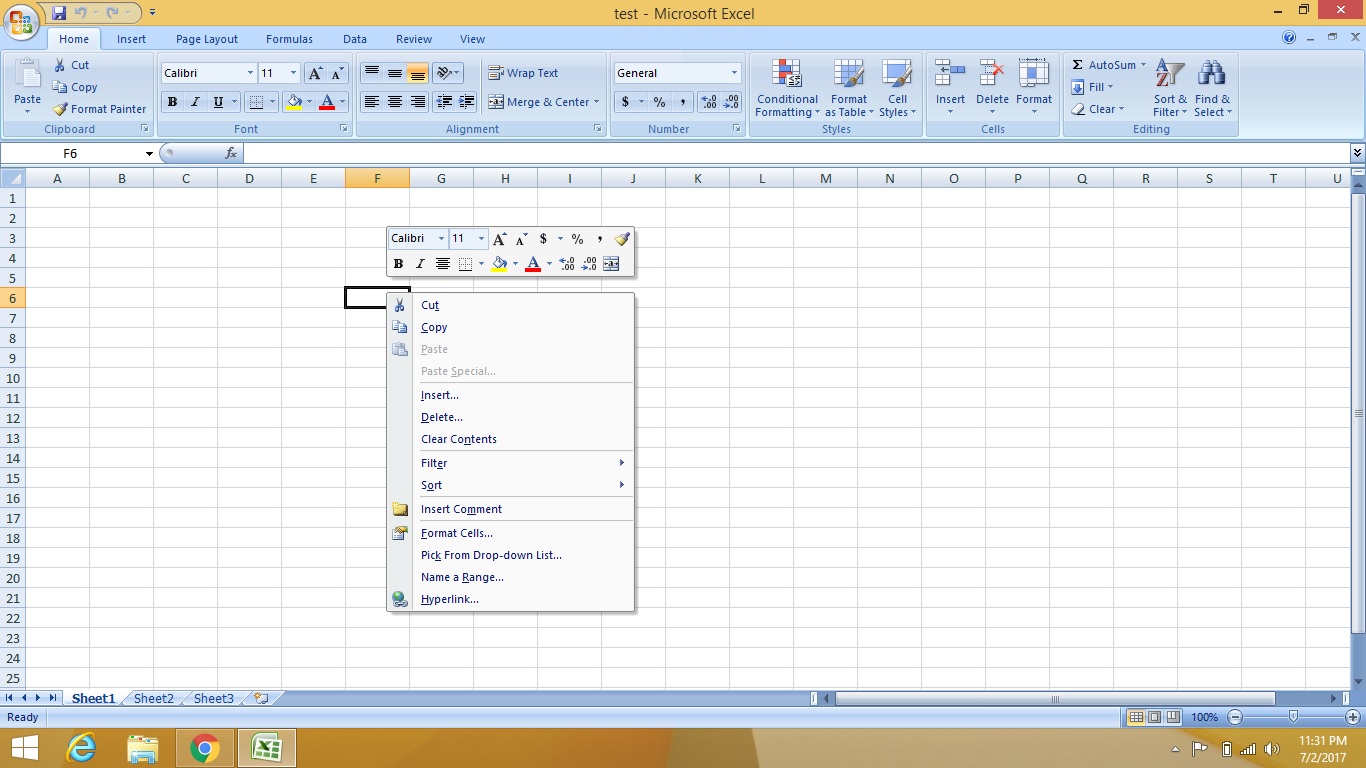Click the Cut scissors icon
This screenshot has width=1366, height=768.
click(399, 305)
